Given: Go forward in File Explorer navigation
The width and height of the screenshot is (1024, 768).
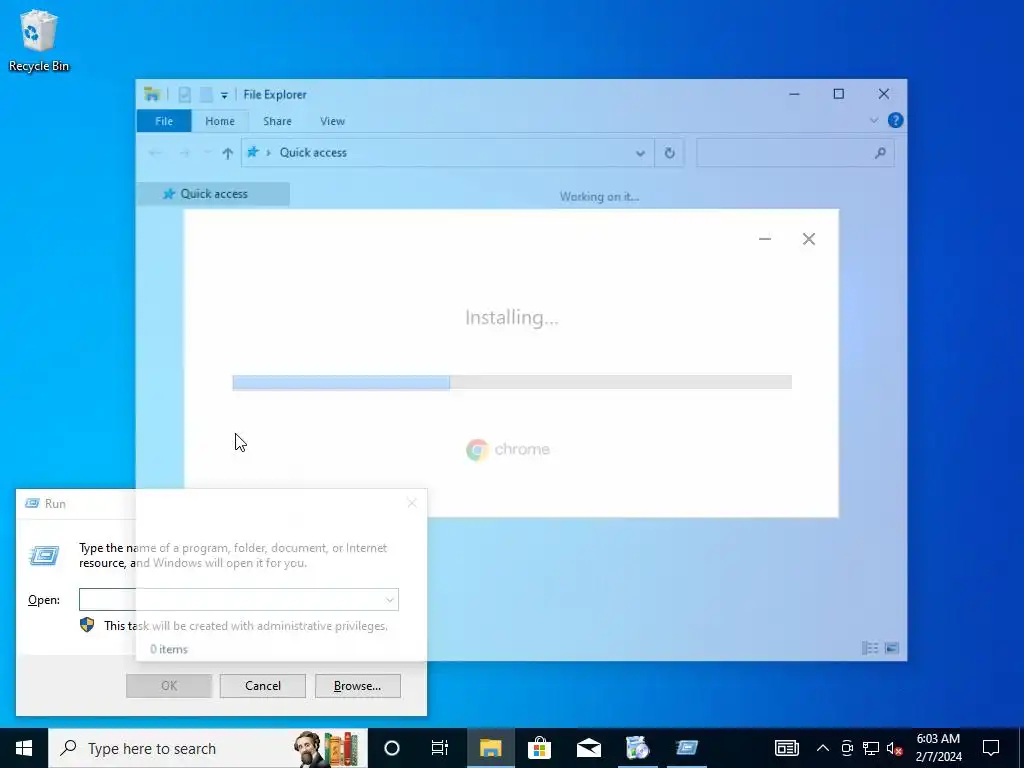Looking at the screenshot, I should click(x=185, y=153).
